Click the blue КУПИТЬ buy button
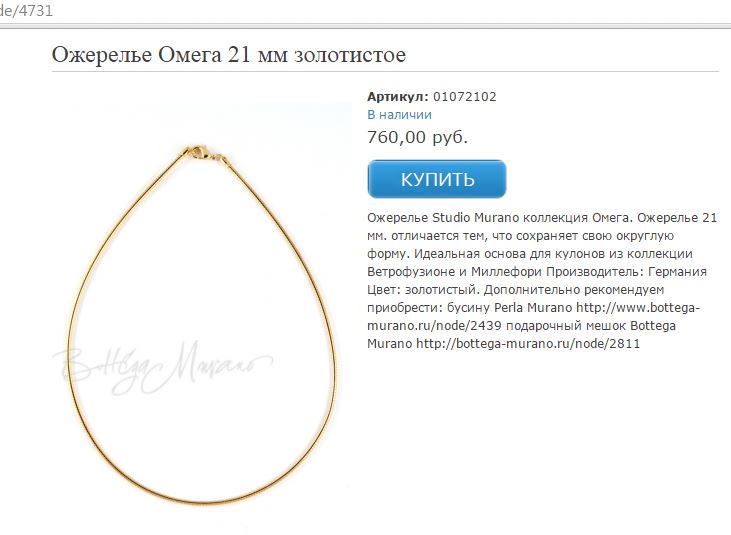This screenshot has height=535, width=731. click(x=436, y=179)
